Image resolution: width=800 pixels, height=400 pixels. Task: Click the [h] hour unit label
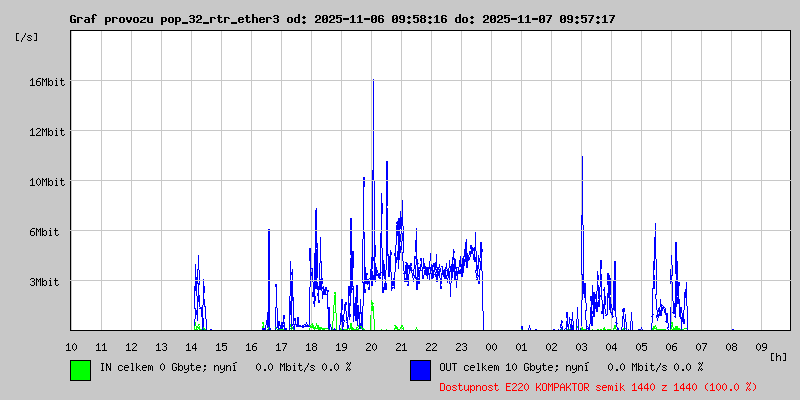click(778, 355)
